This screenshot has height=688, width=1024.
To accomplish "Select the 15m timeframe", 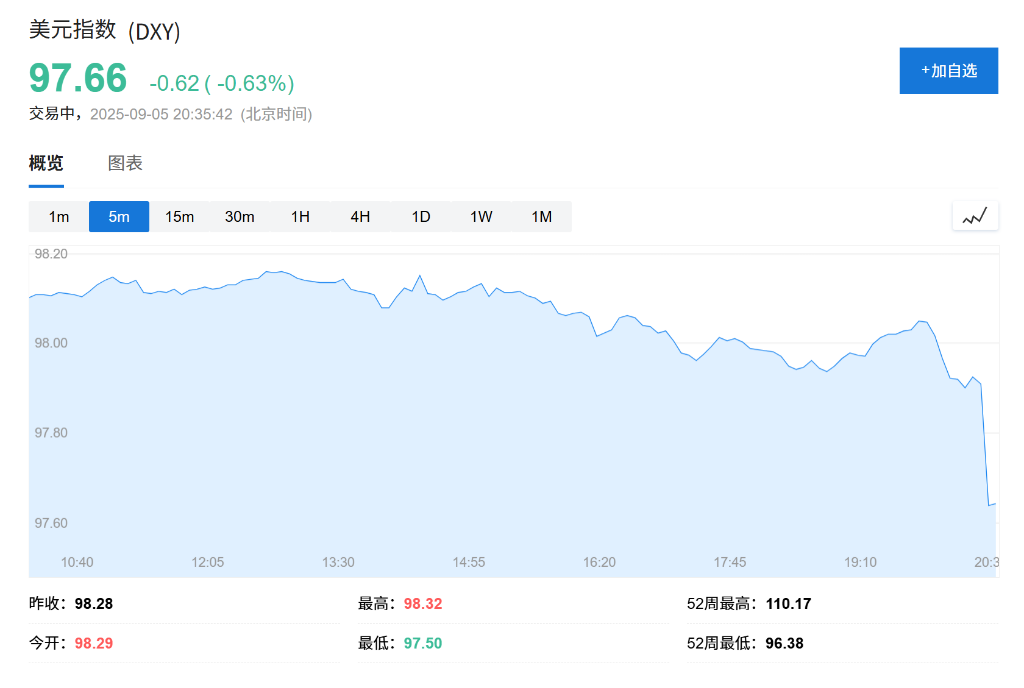I will coord(180,217).
